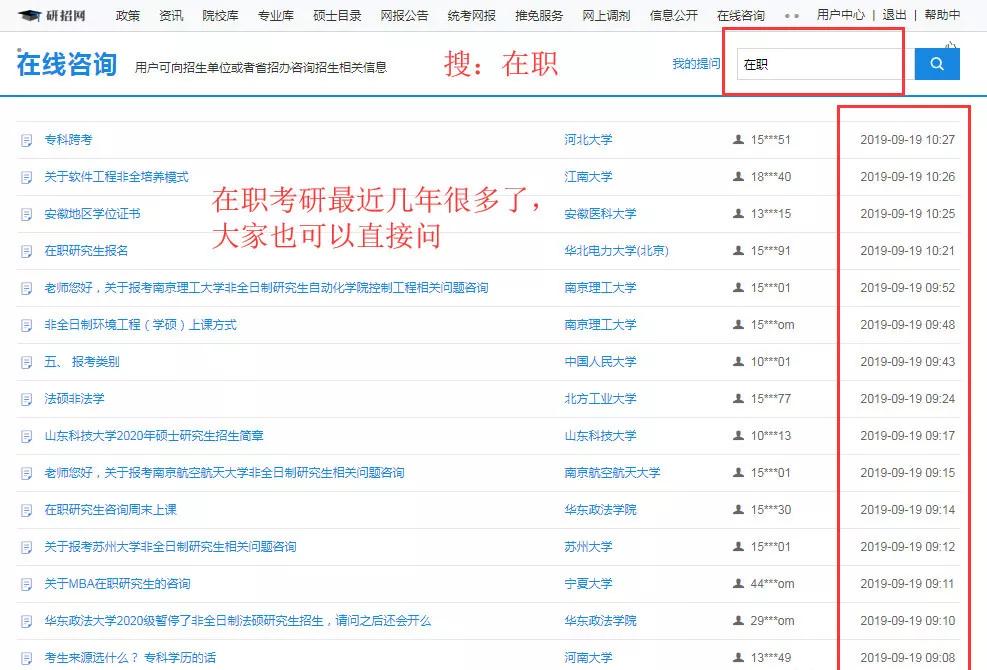Go to 推免服务 page

point(539,15)
